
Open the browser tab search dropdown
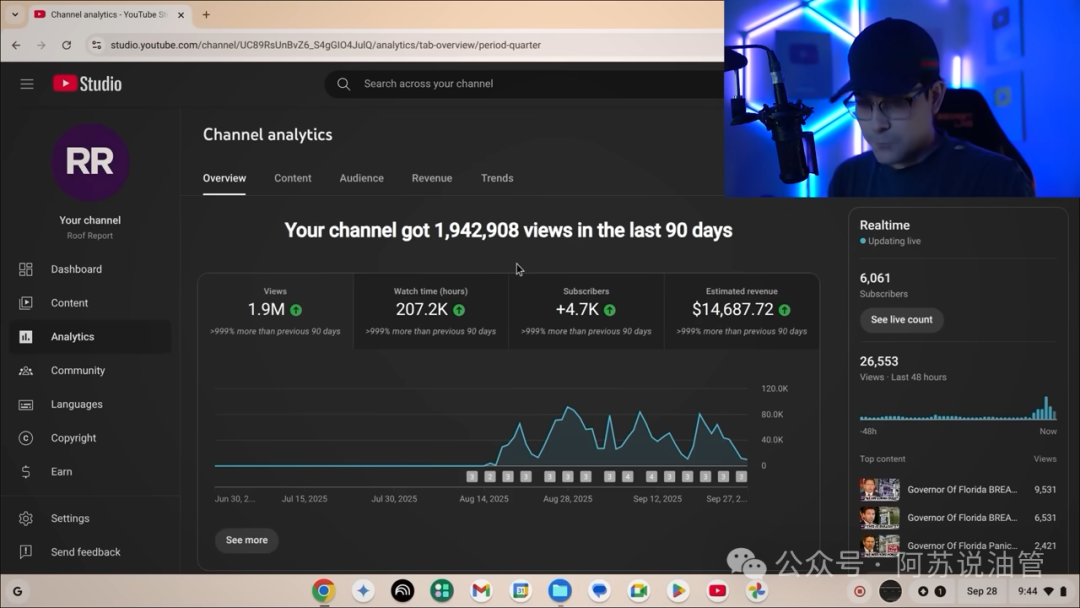(x=14, y=15)
